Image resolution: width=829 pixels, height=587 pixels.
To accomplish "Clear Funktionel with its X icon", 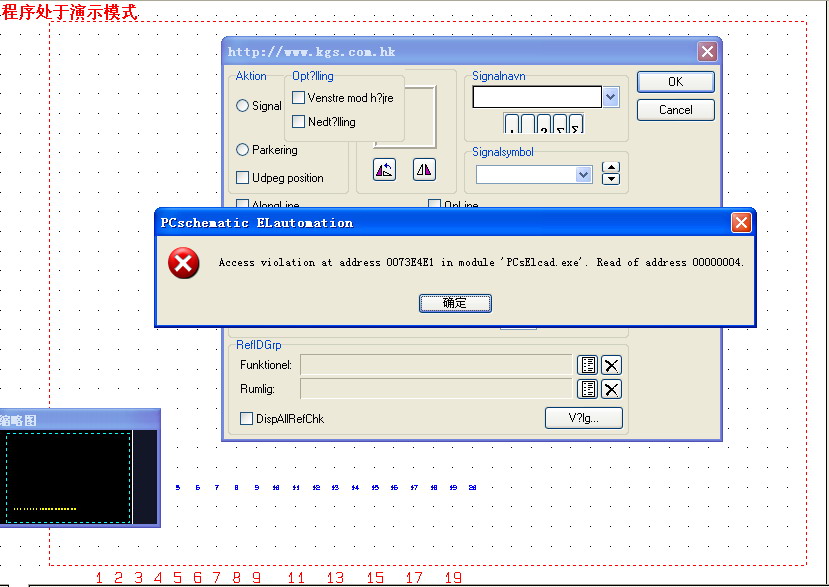I will (x=611, y=365).
